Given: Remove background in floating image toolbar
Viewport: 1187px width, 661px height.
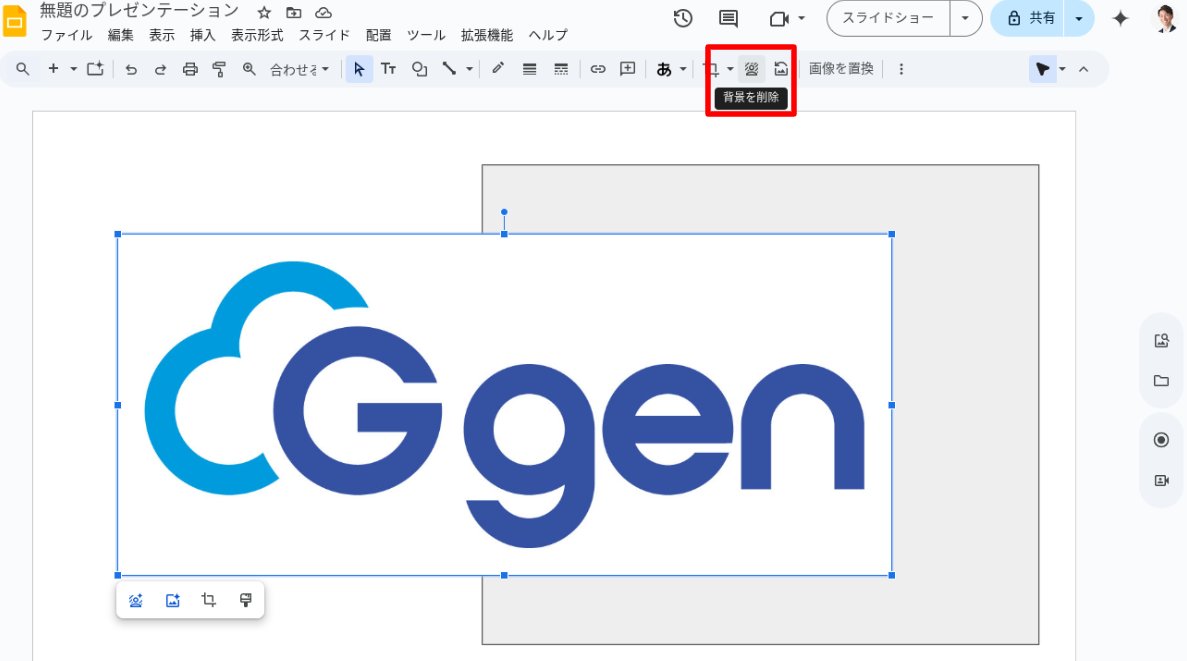Looking at the screenshot, I should coord(136,600).
